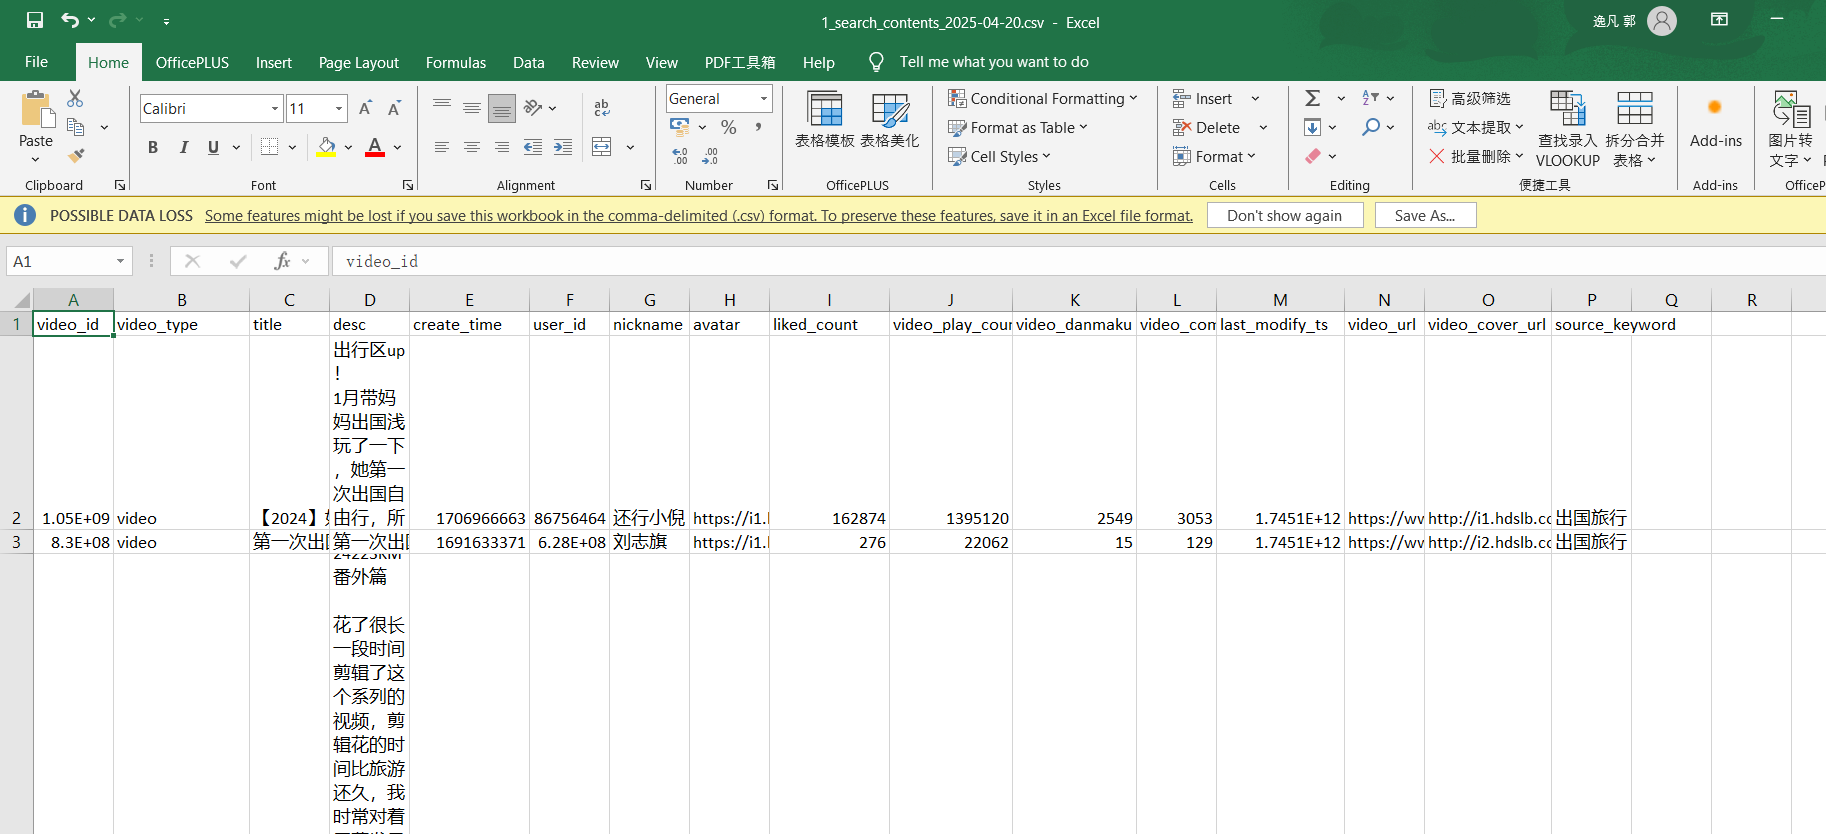Click the AutoSum sigma icon
The width and height of the screenshot is (1826, 834).
click(x=1313, y=98)
